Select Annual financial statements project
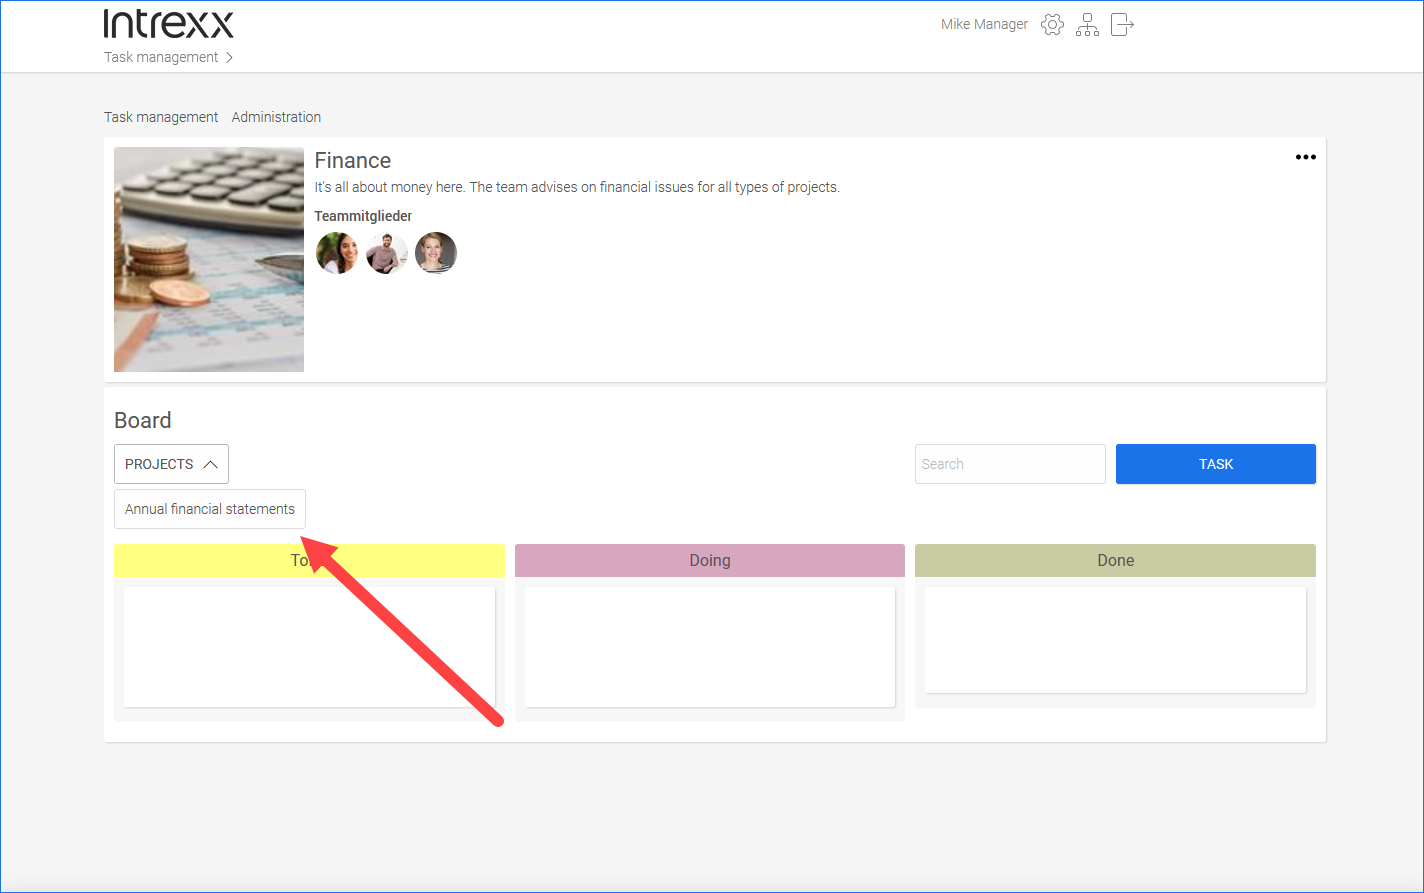This screenshot has height=893, width=1424. (210, 509)
